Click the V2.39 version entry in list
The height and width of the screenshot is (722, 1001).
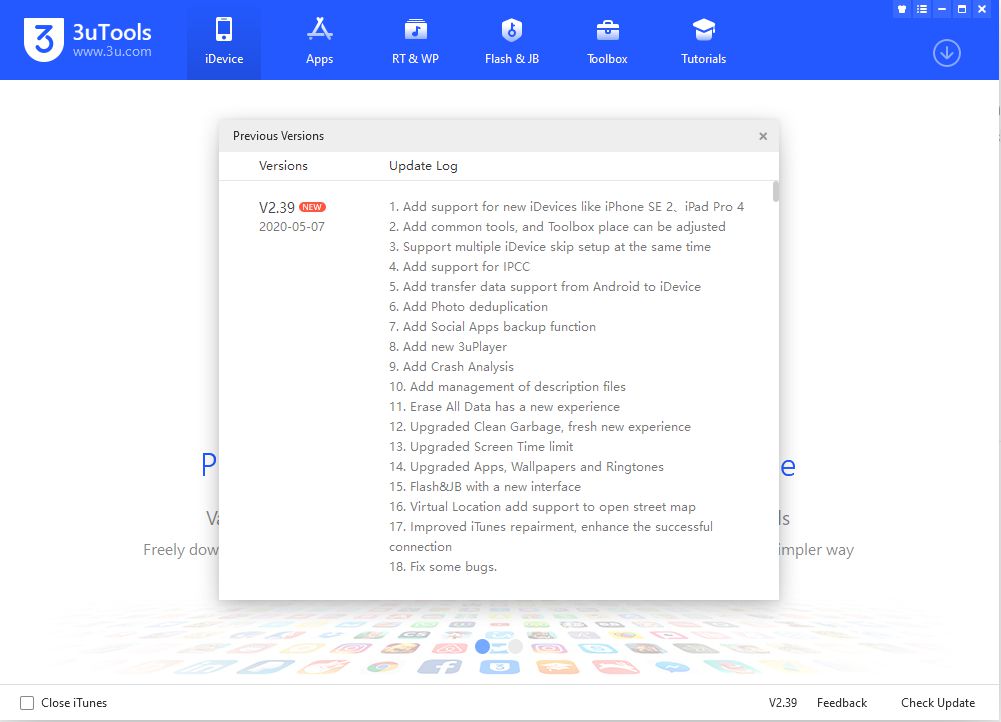[276, 207]
